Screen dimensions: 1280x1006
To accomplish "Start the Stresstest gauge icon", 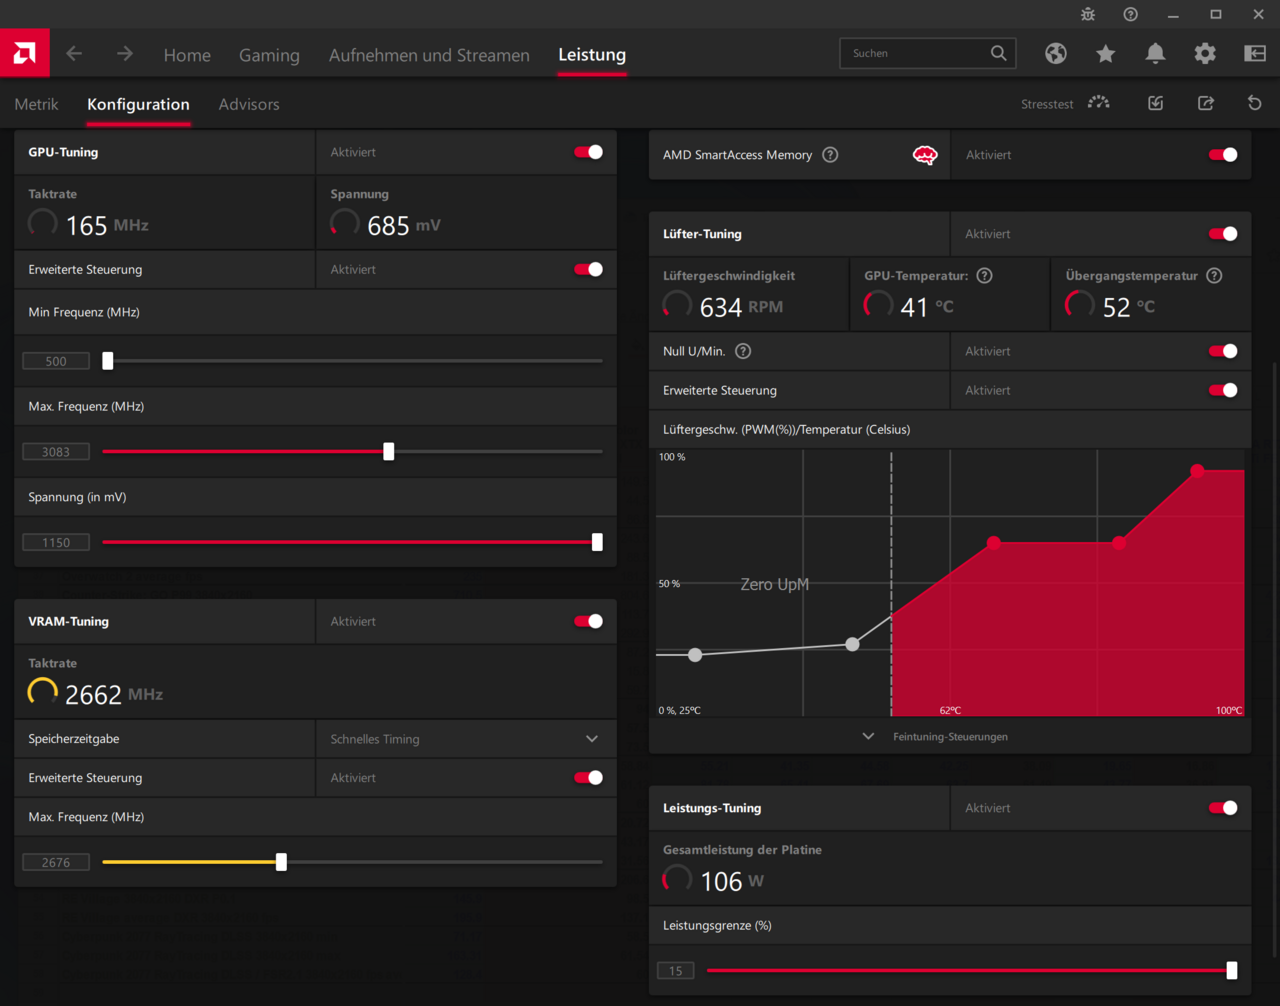I will [1099, 103].
